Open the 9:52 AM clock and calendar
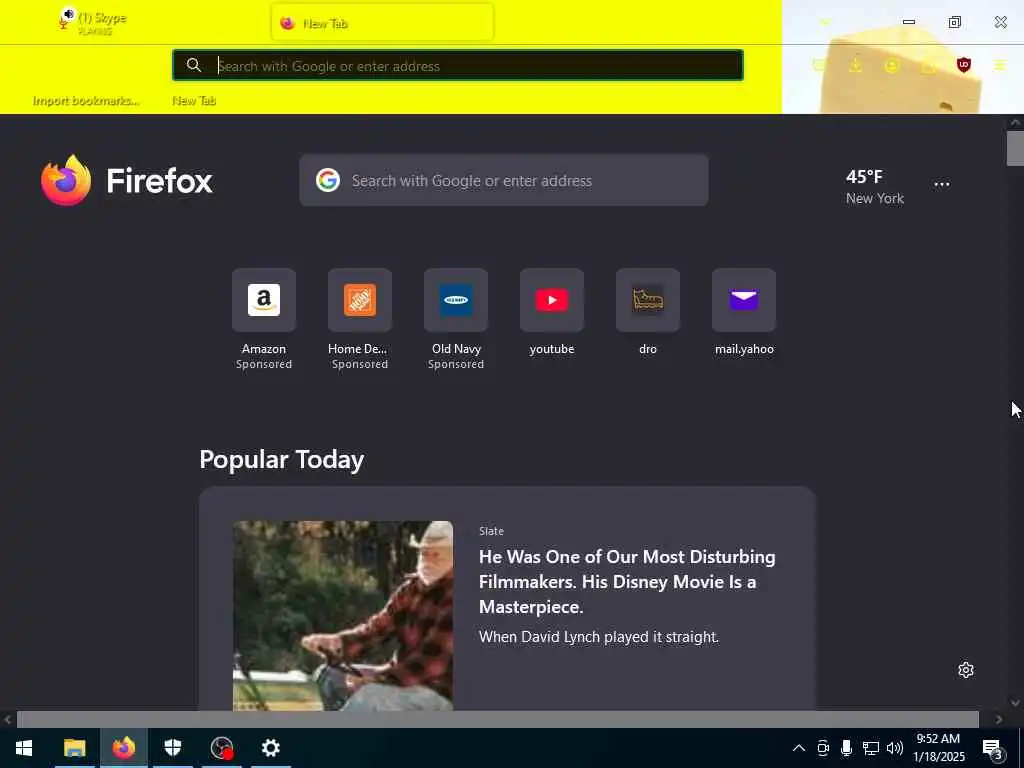The image size is (1024, 768). coord(938,748)
